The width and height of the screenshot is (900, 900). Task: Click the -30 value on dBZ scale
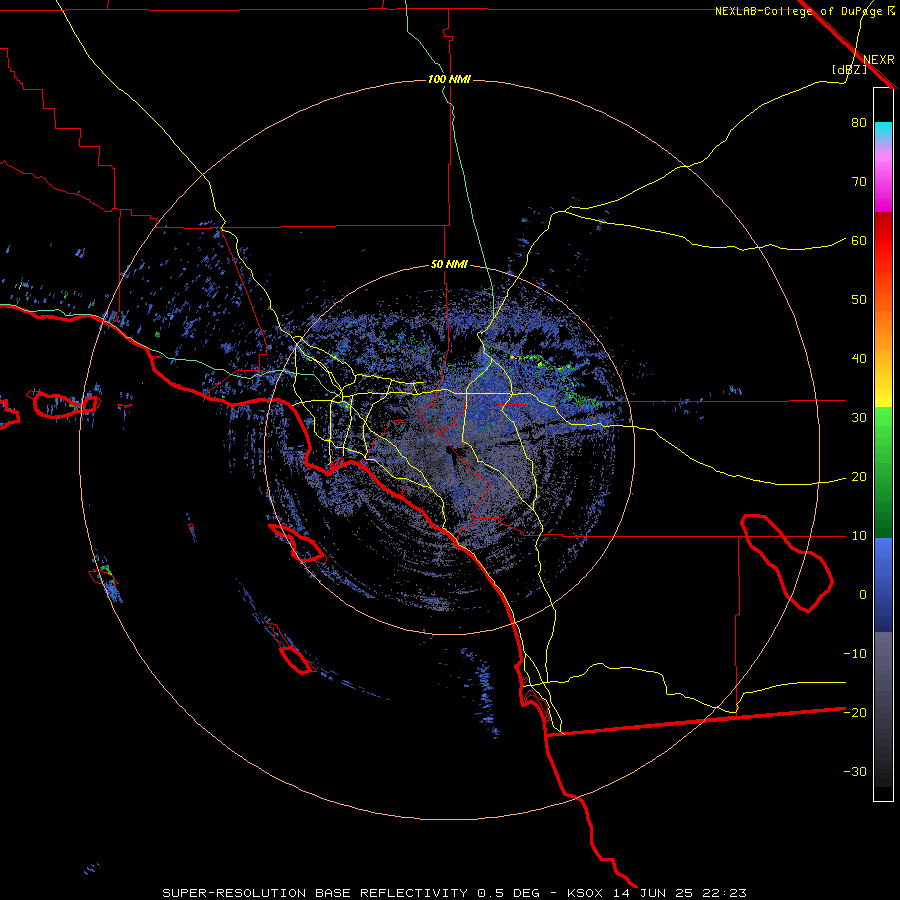tap(855, 772)
